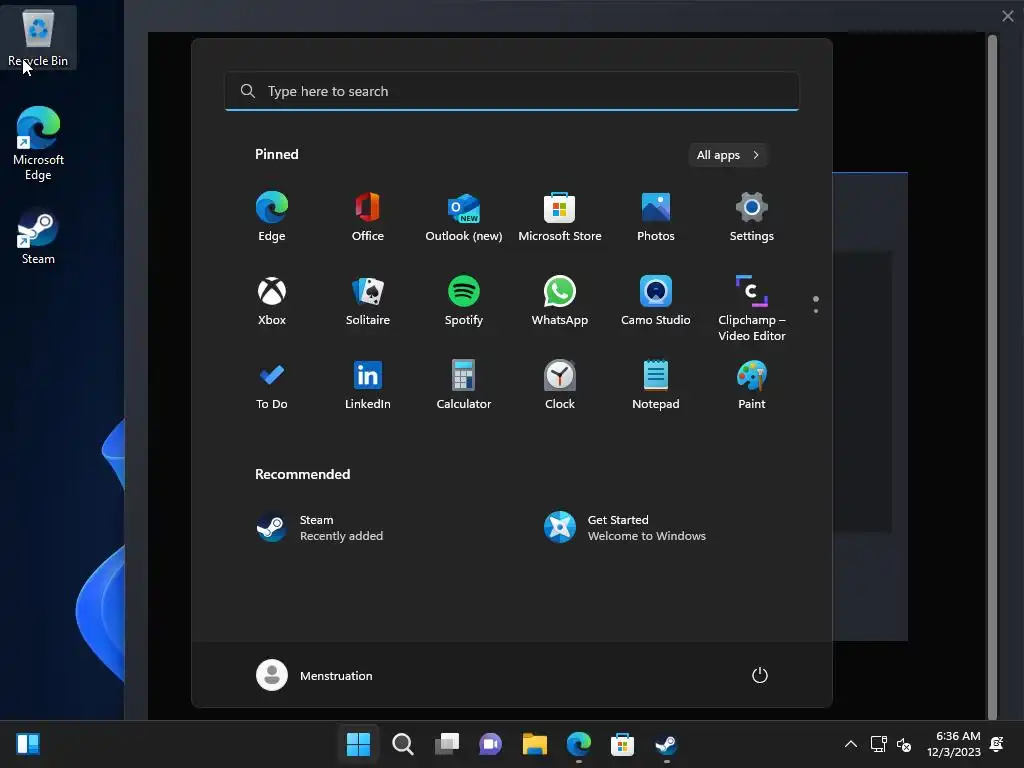This screenshot has height=768, width=1024.
Task: Select Microsoft Edge desktop shortcut
Action: point(38,144)
